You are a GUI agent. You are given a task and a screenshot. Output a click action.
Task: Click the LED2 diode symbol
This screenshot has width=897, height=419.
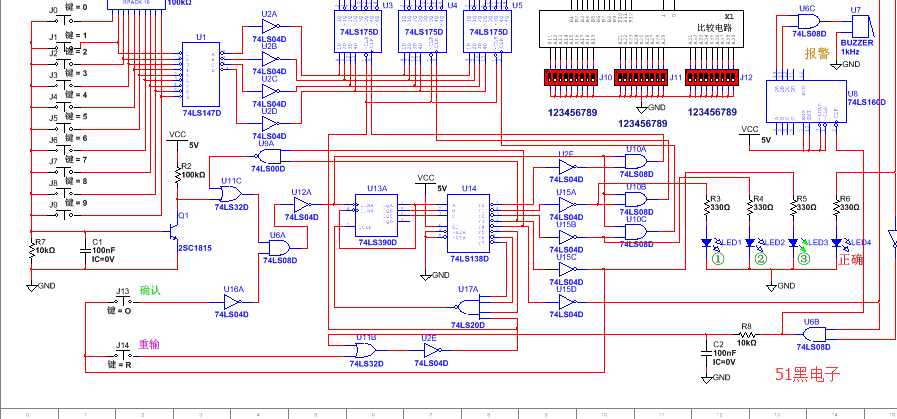pos(750,243)
